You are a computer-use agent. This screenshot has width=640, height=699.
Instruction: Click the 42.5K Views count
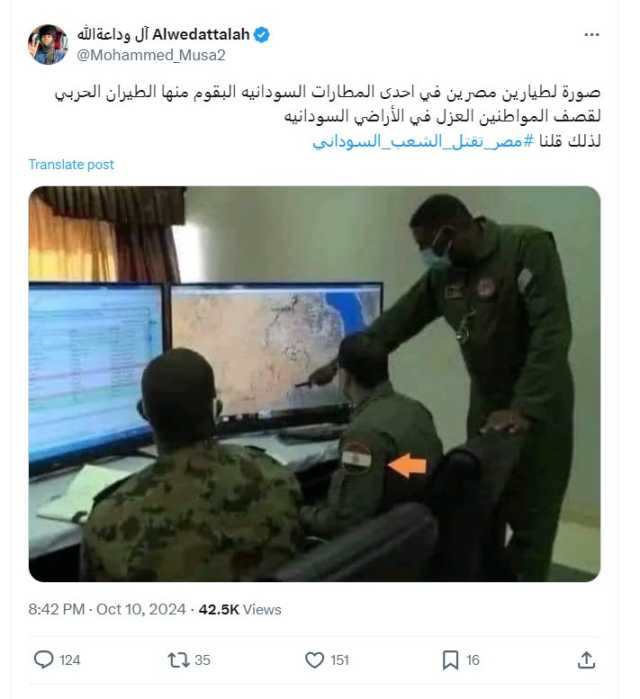coord(240,609)
